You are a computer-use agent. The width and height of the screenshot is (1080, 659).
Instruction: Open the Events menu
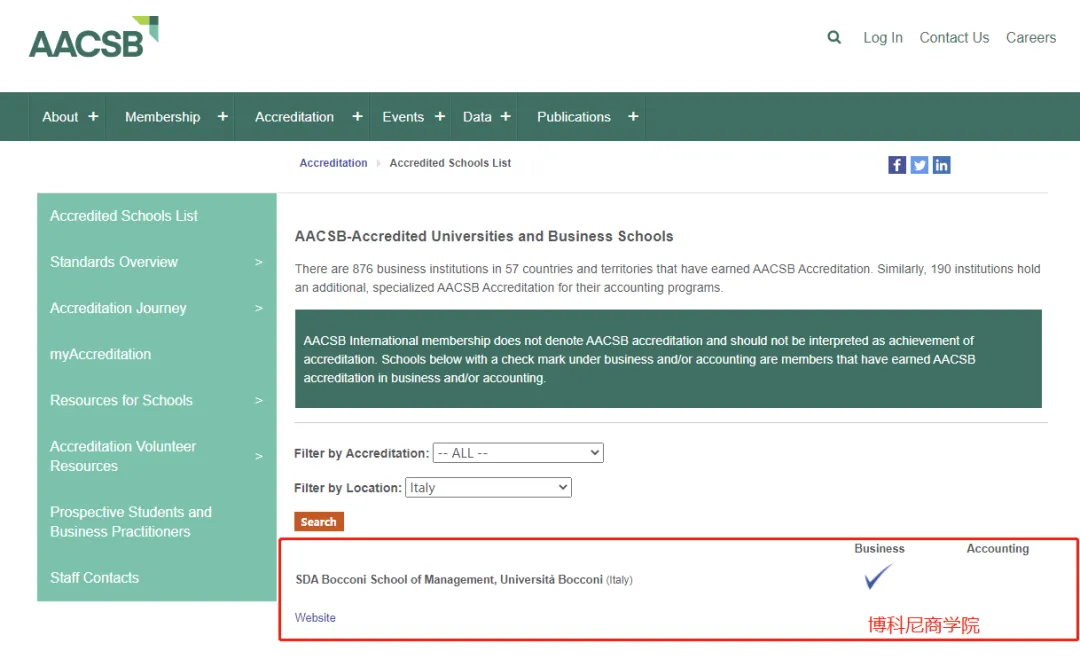[403, 117]
